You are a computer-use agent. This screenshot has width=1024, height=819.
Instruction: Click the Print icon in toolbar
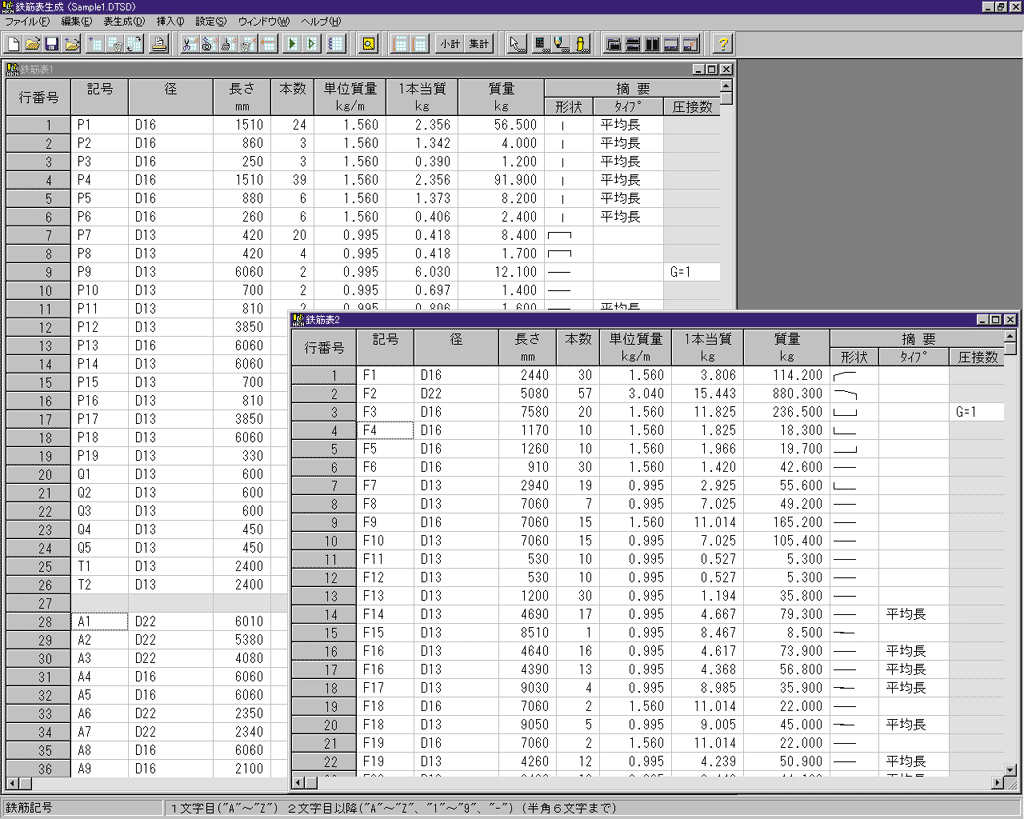click(x=159, y=44)
